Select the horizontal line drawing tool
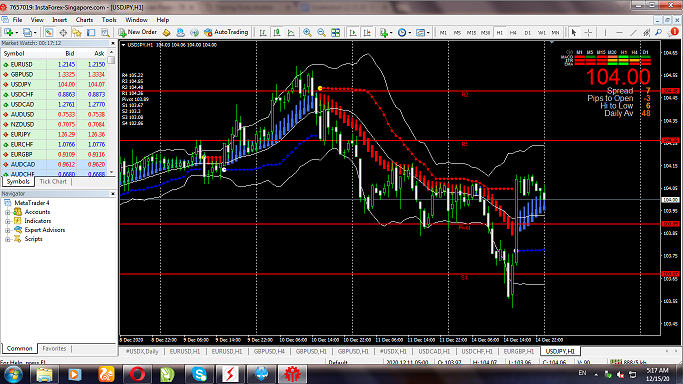683x384 pixels. tap(619, 32)
